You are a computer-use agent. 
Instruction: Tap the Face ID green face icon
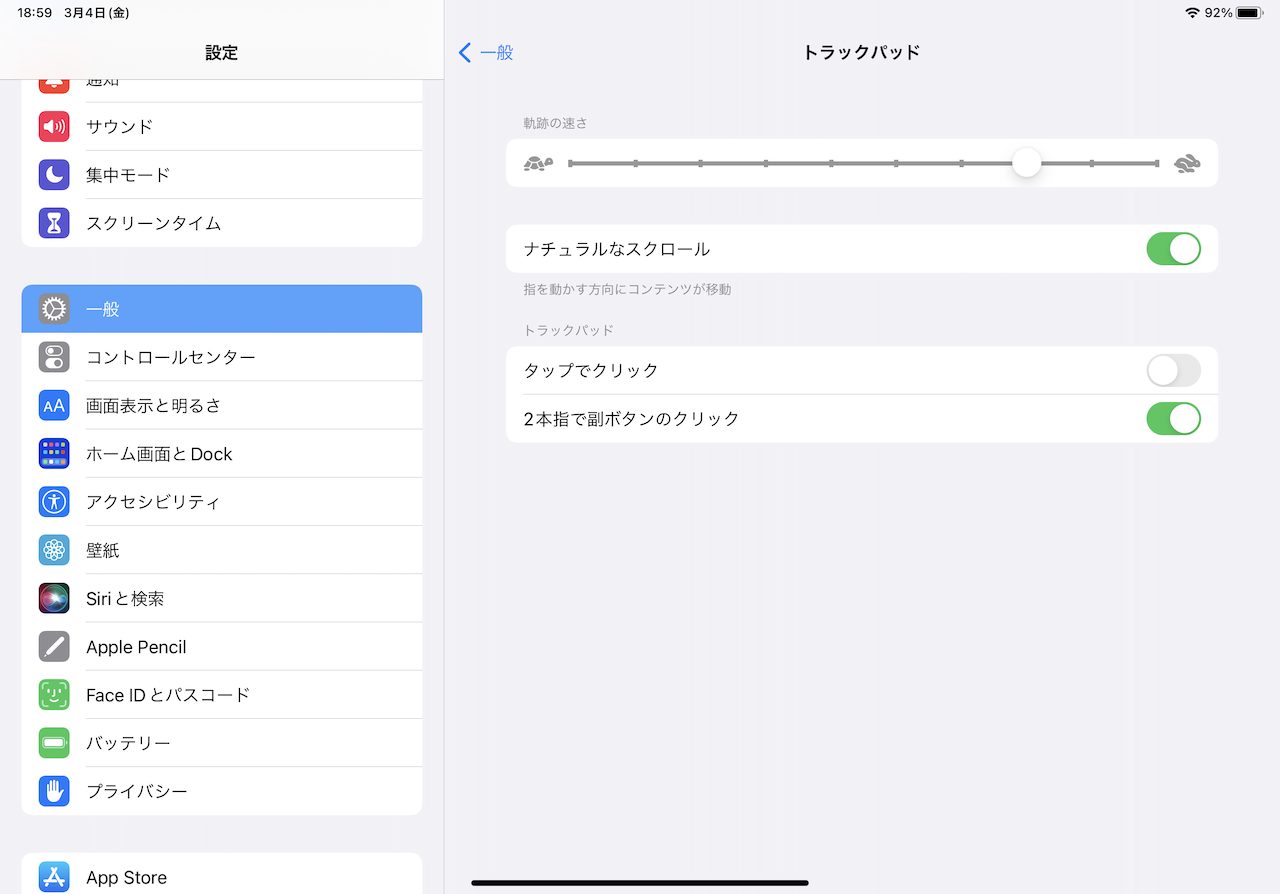[54, 695]
